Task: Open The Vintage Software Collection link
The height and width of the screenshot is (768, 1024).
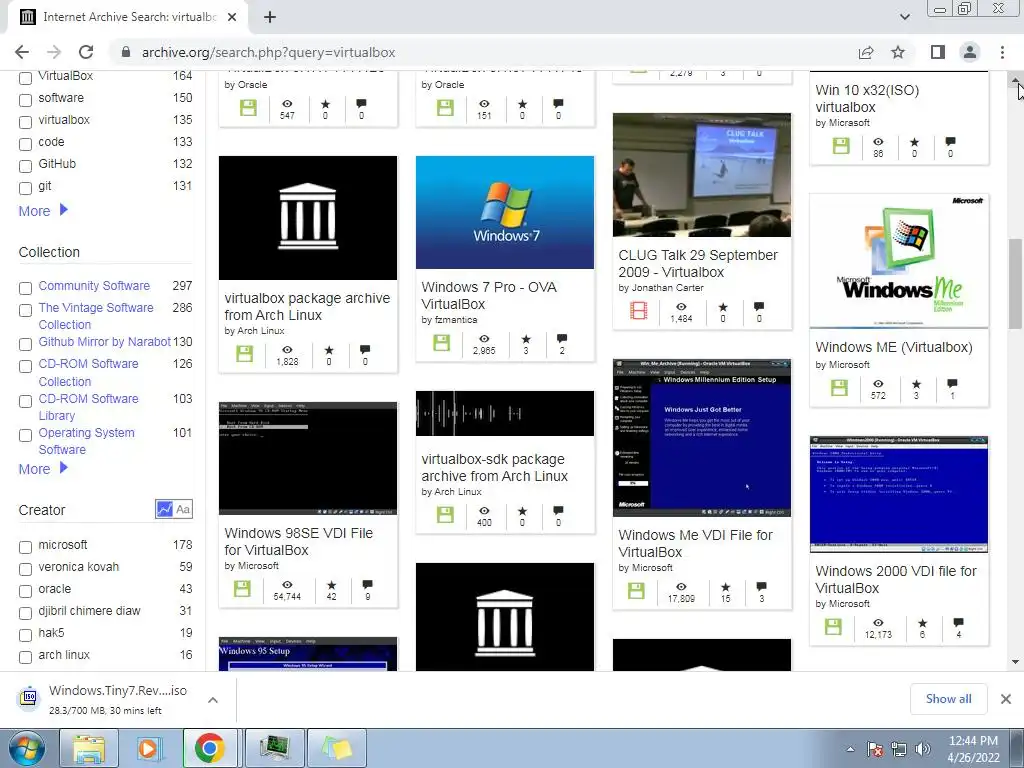Action: click(96, 316)
